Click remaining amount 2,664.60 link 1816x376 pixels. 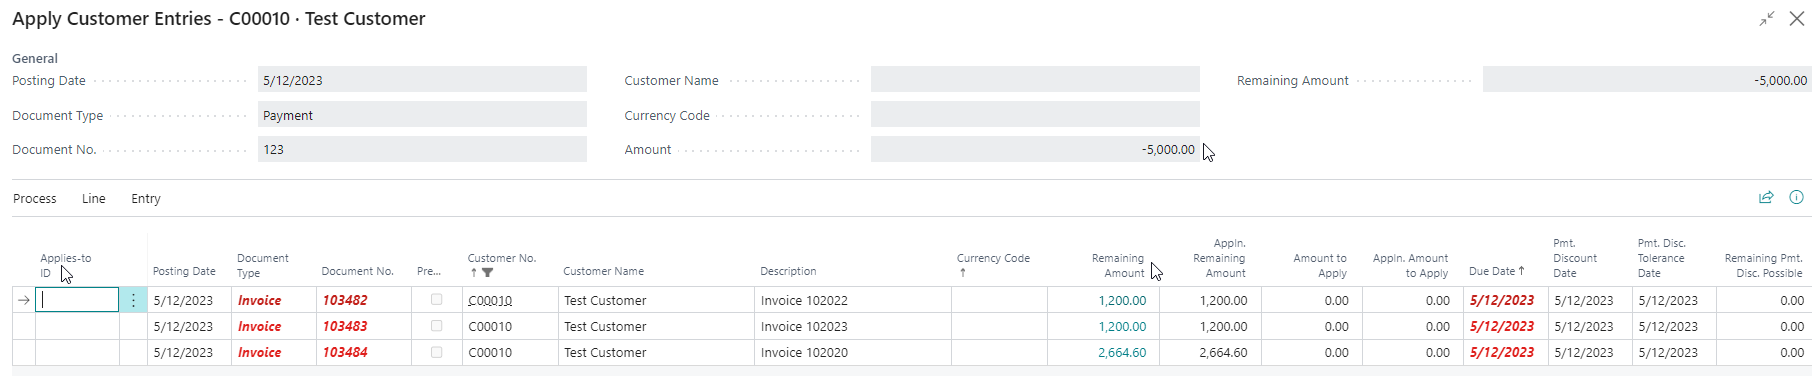pos(1122,352)
